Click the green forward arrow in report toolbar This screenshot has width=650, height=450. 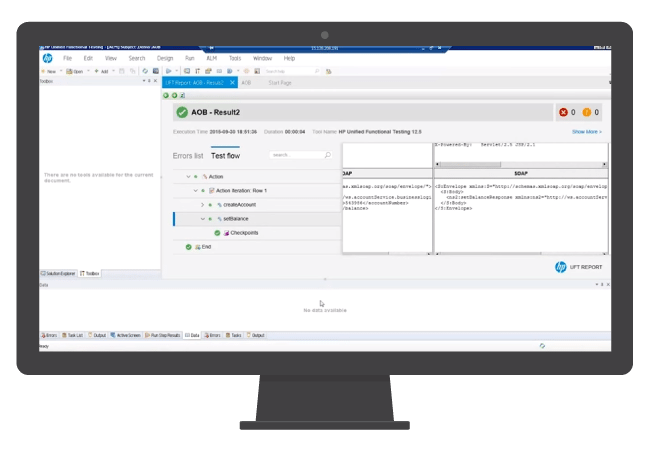coord(175,95)
